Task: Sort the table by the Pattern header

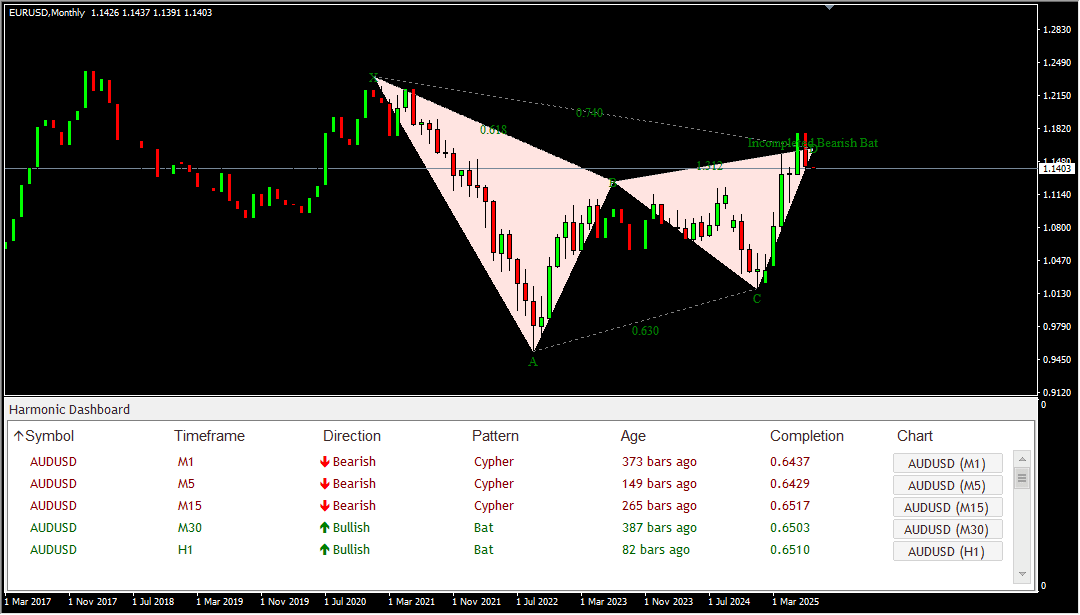Action: coord(495,436)
